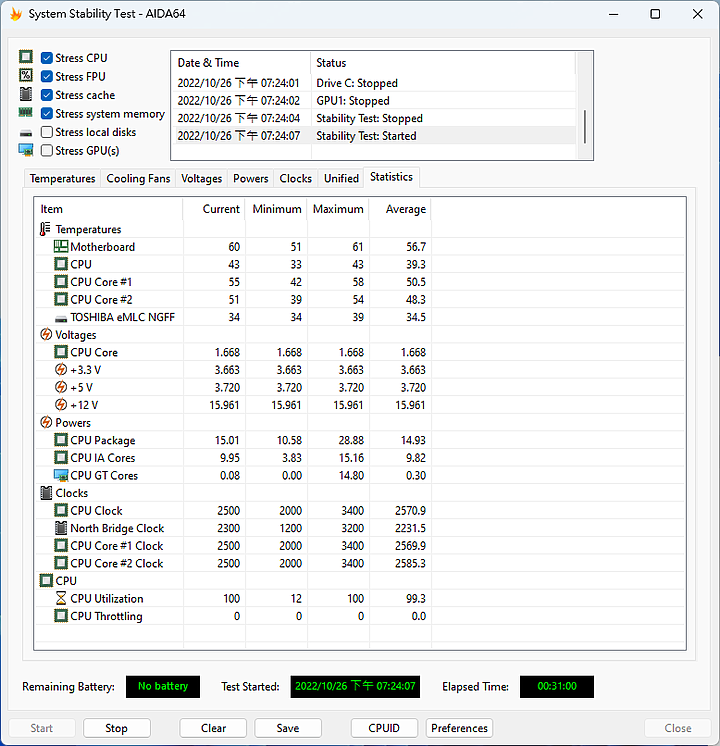
Task: Click the thermometer icon of Temperatures group
Action: pos(45,229)
